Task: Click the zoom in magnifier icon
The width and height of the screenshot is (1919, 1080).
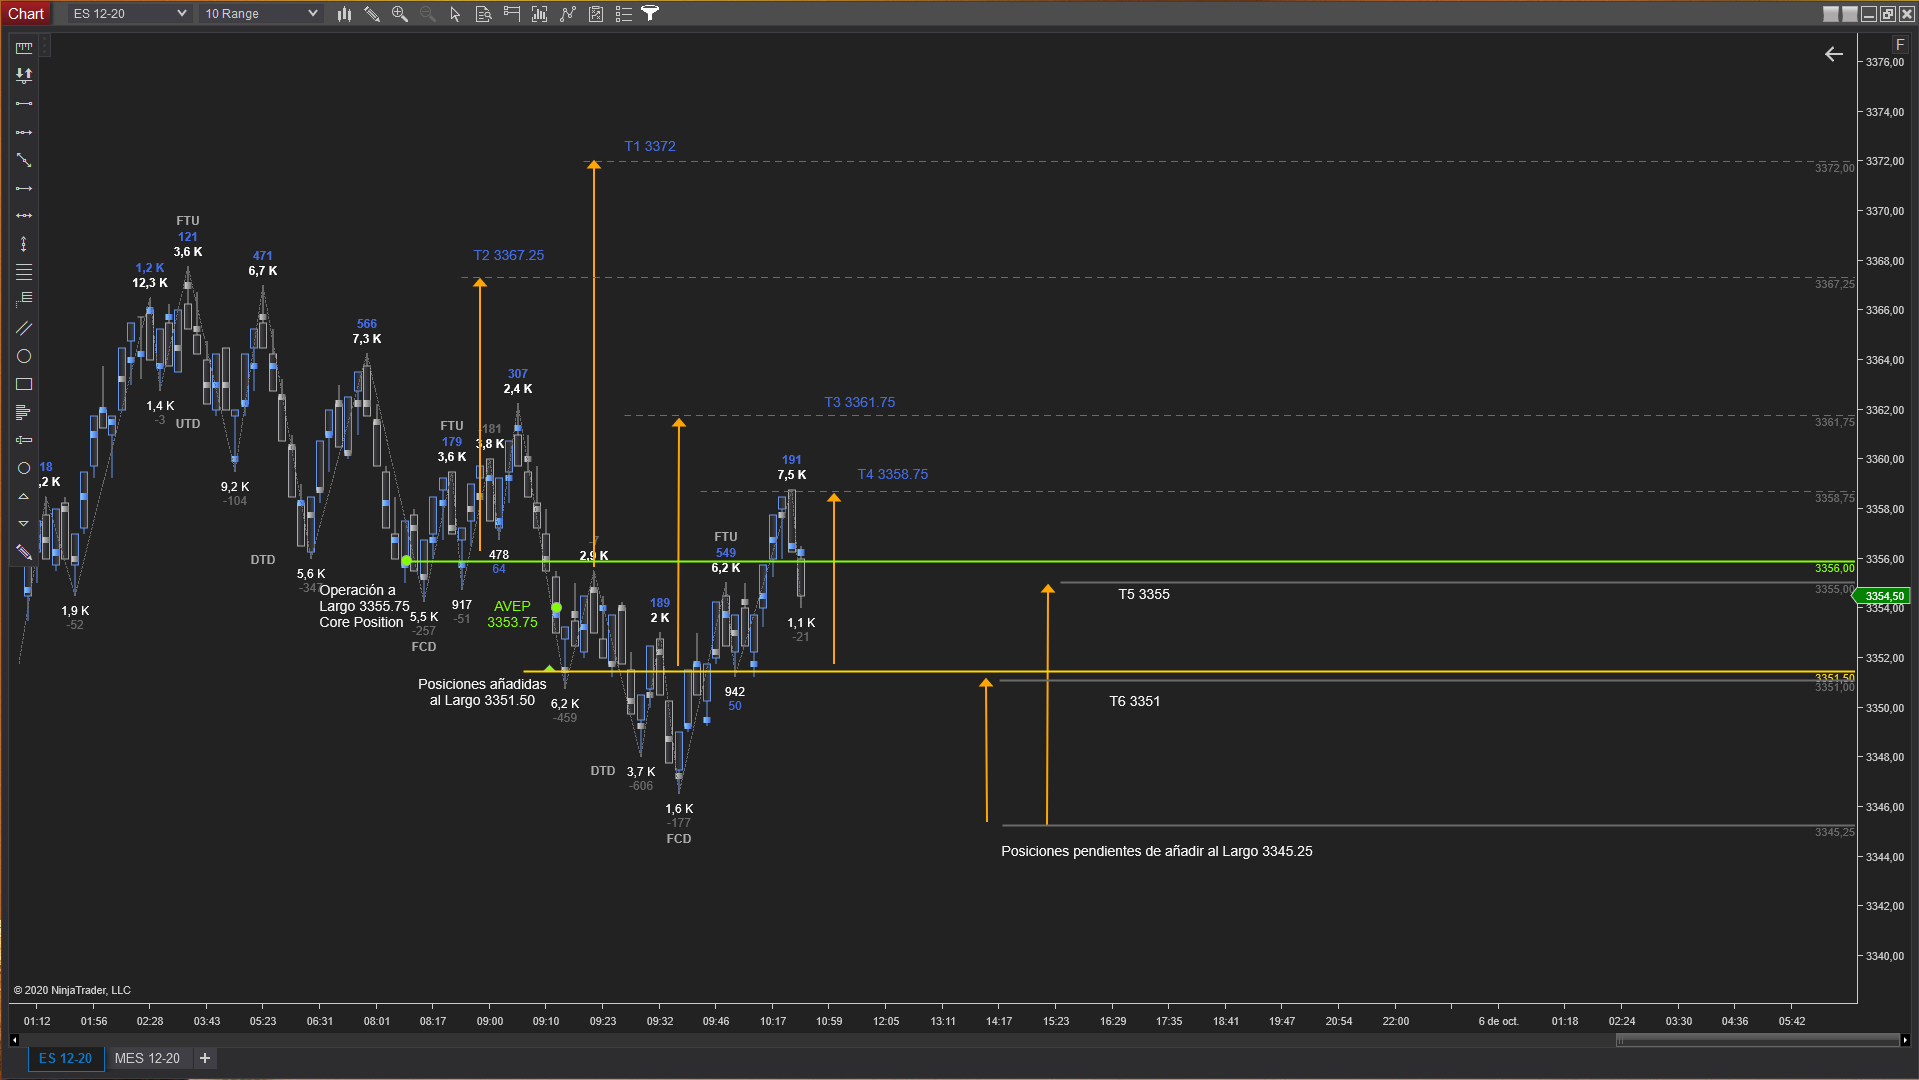Action: click(x=400, y=14)
